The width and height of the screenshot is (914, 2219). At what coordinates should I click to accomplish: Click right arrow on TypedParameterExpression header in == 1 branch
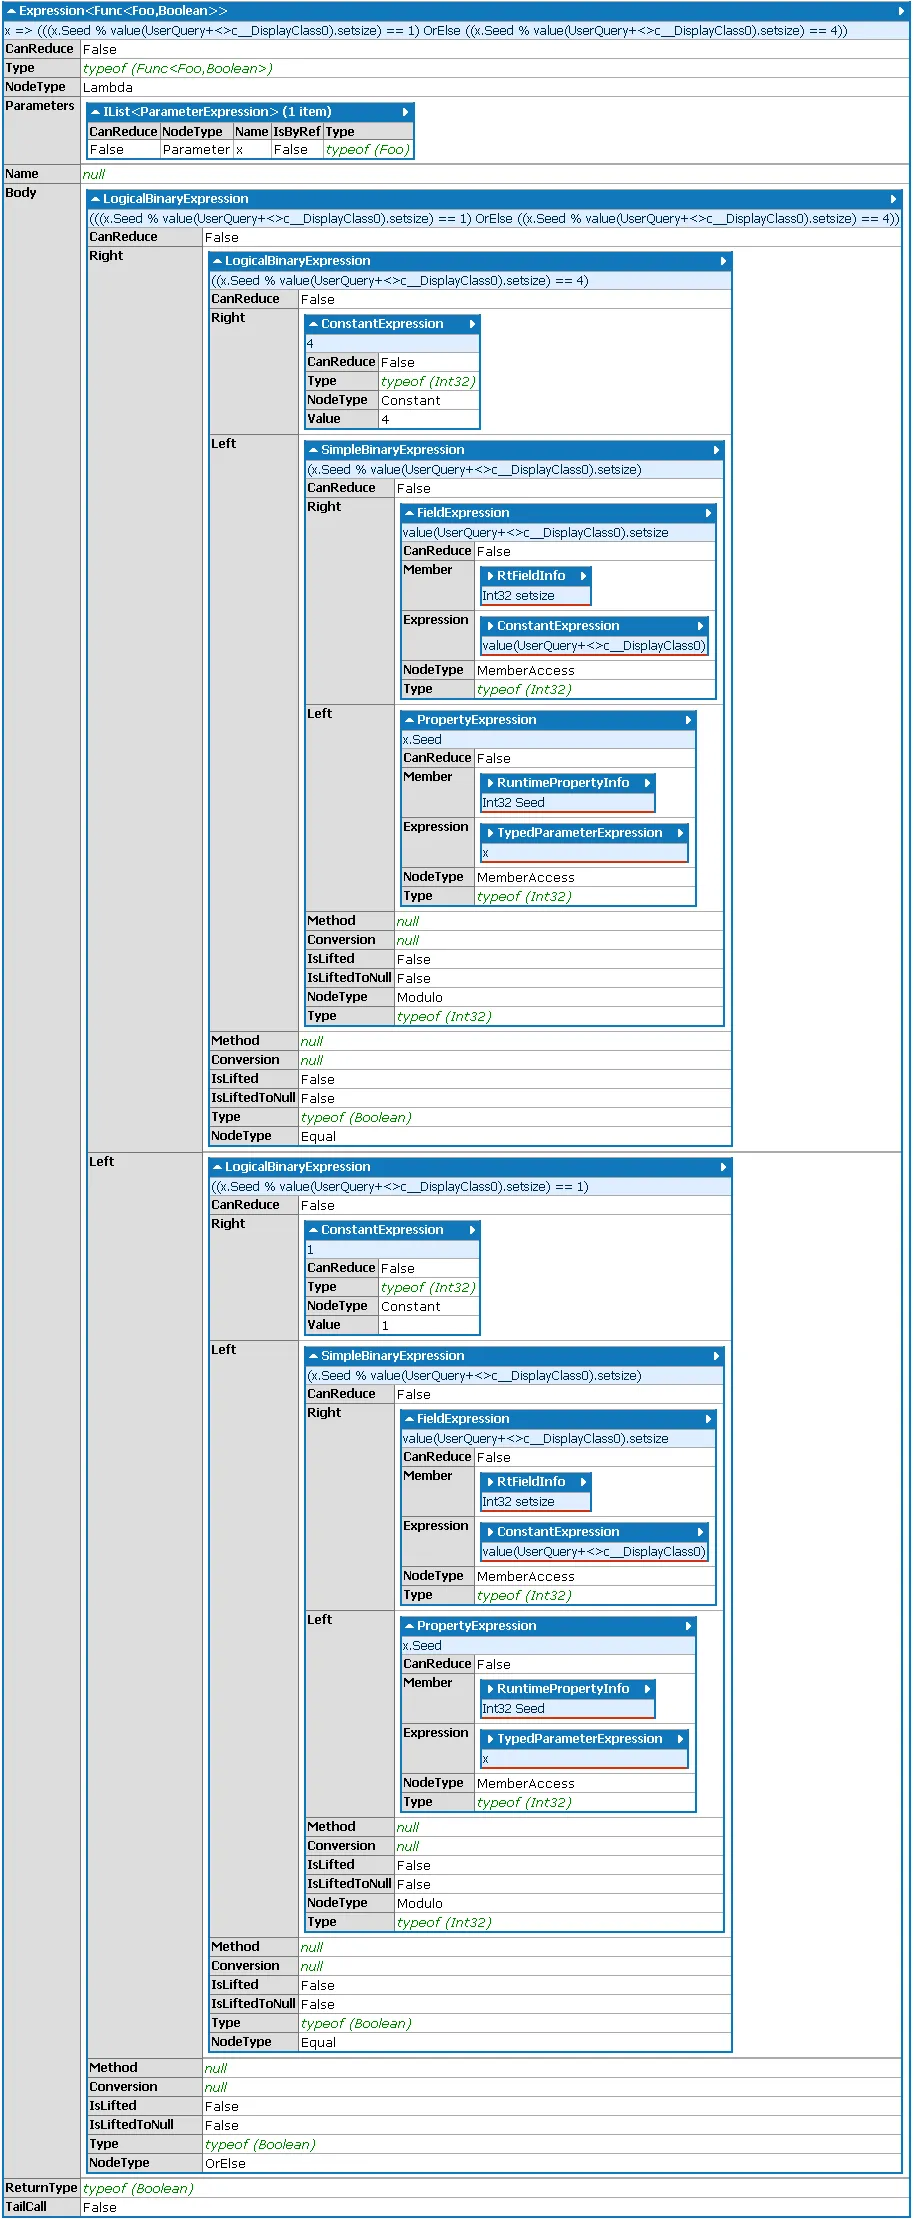click(680, 1739)
